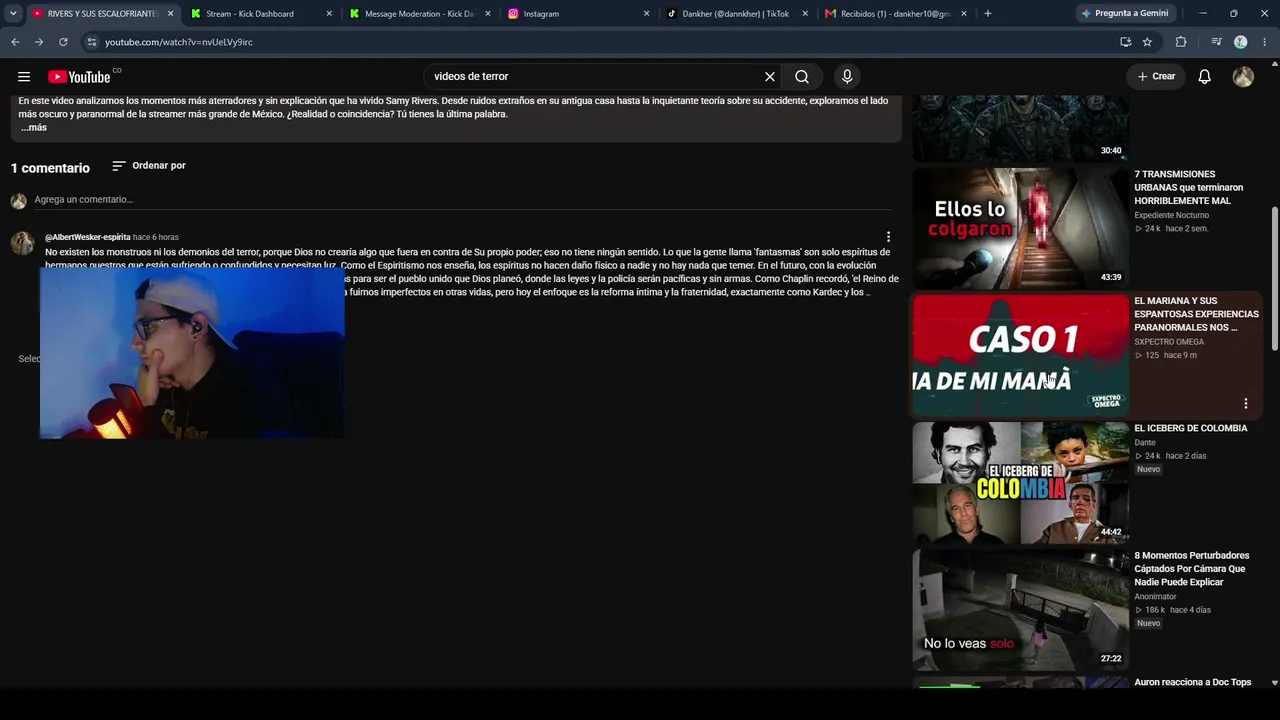
Task: Expand the description with ...más
Action: pyautogui.click(x=34, y=128)
